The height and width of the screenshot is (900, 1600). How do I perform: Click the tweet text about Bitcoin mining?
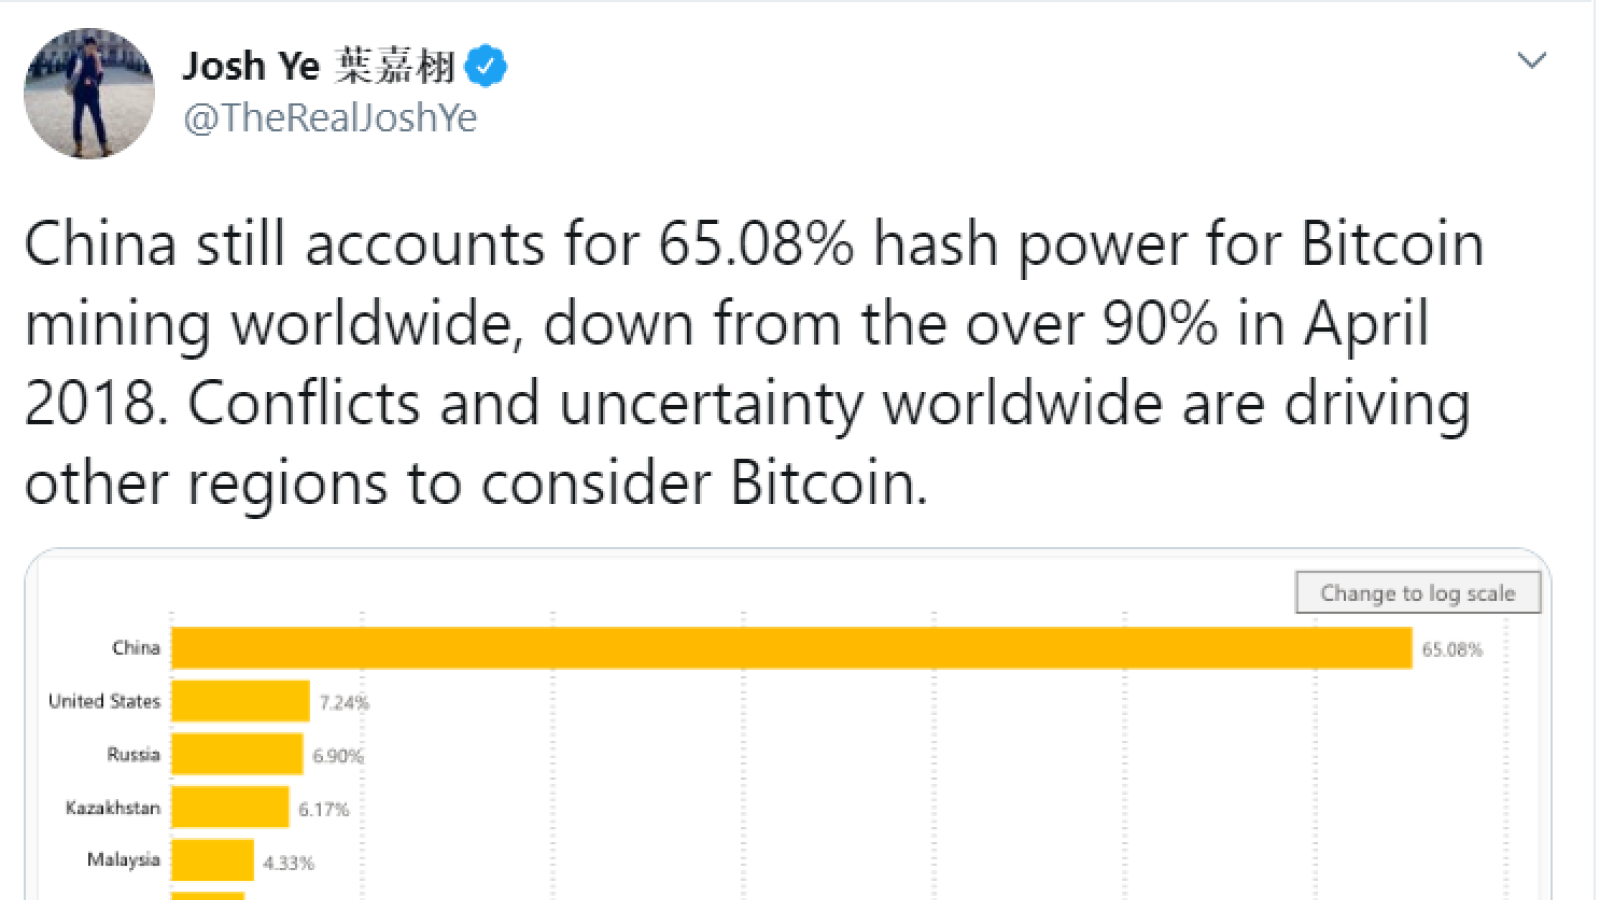754,363
